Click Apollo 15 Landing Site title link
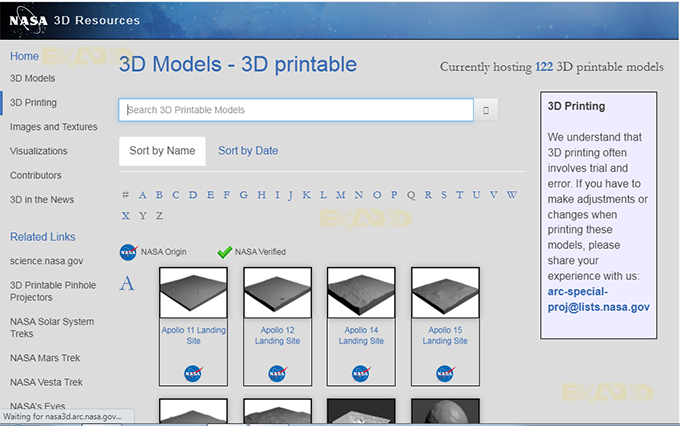This screenshot has width=680, height=426. pos(445,336)
